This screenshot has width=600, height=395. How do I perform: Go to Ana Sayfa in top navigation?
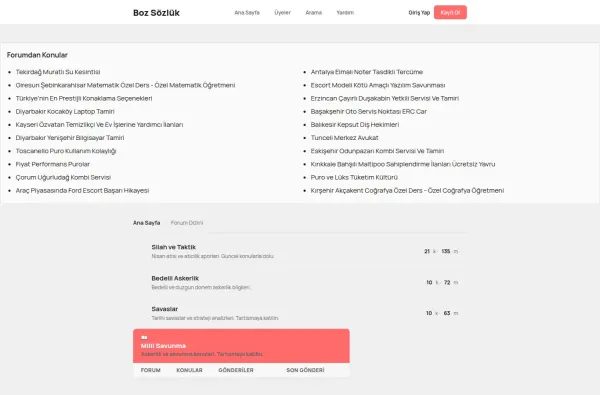[247, 13]
